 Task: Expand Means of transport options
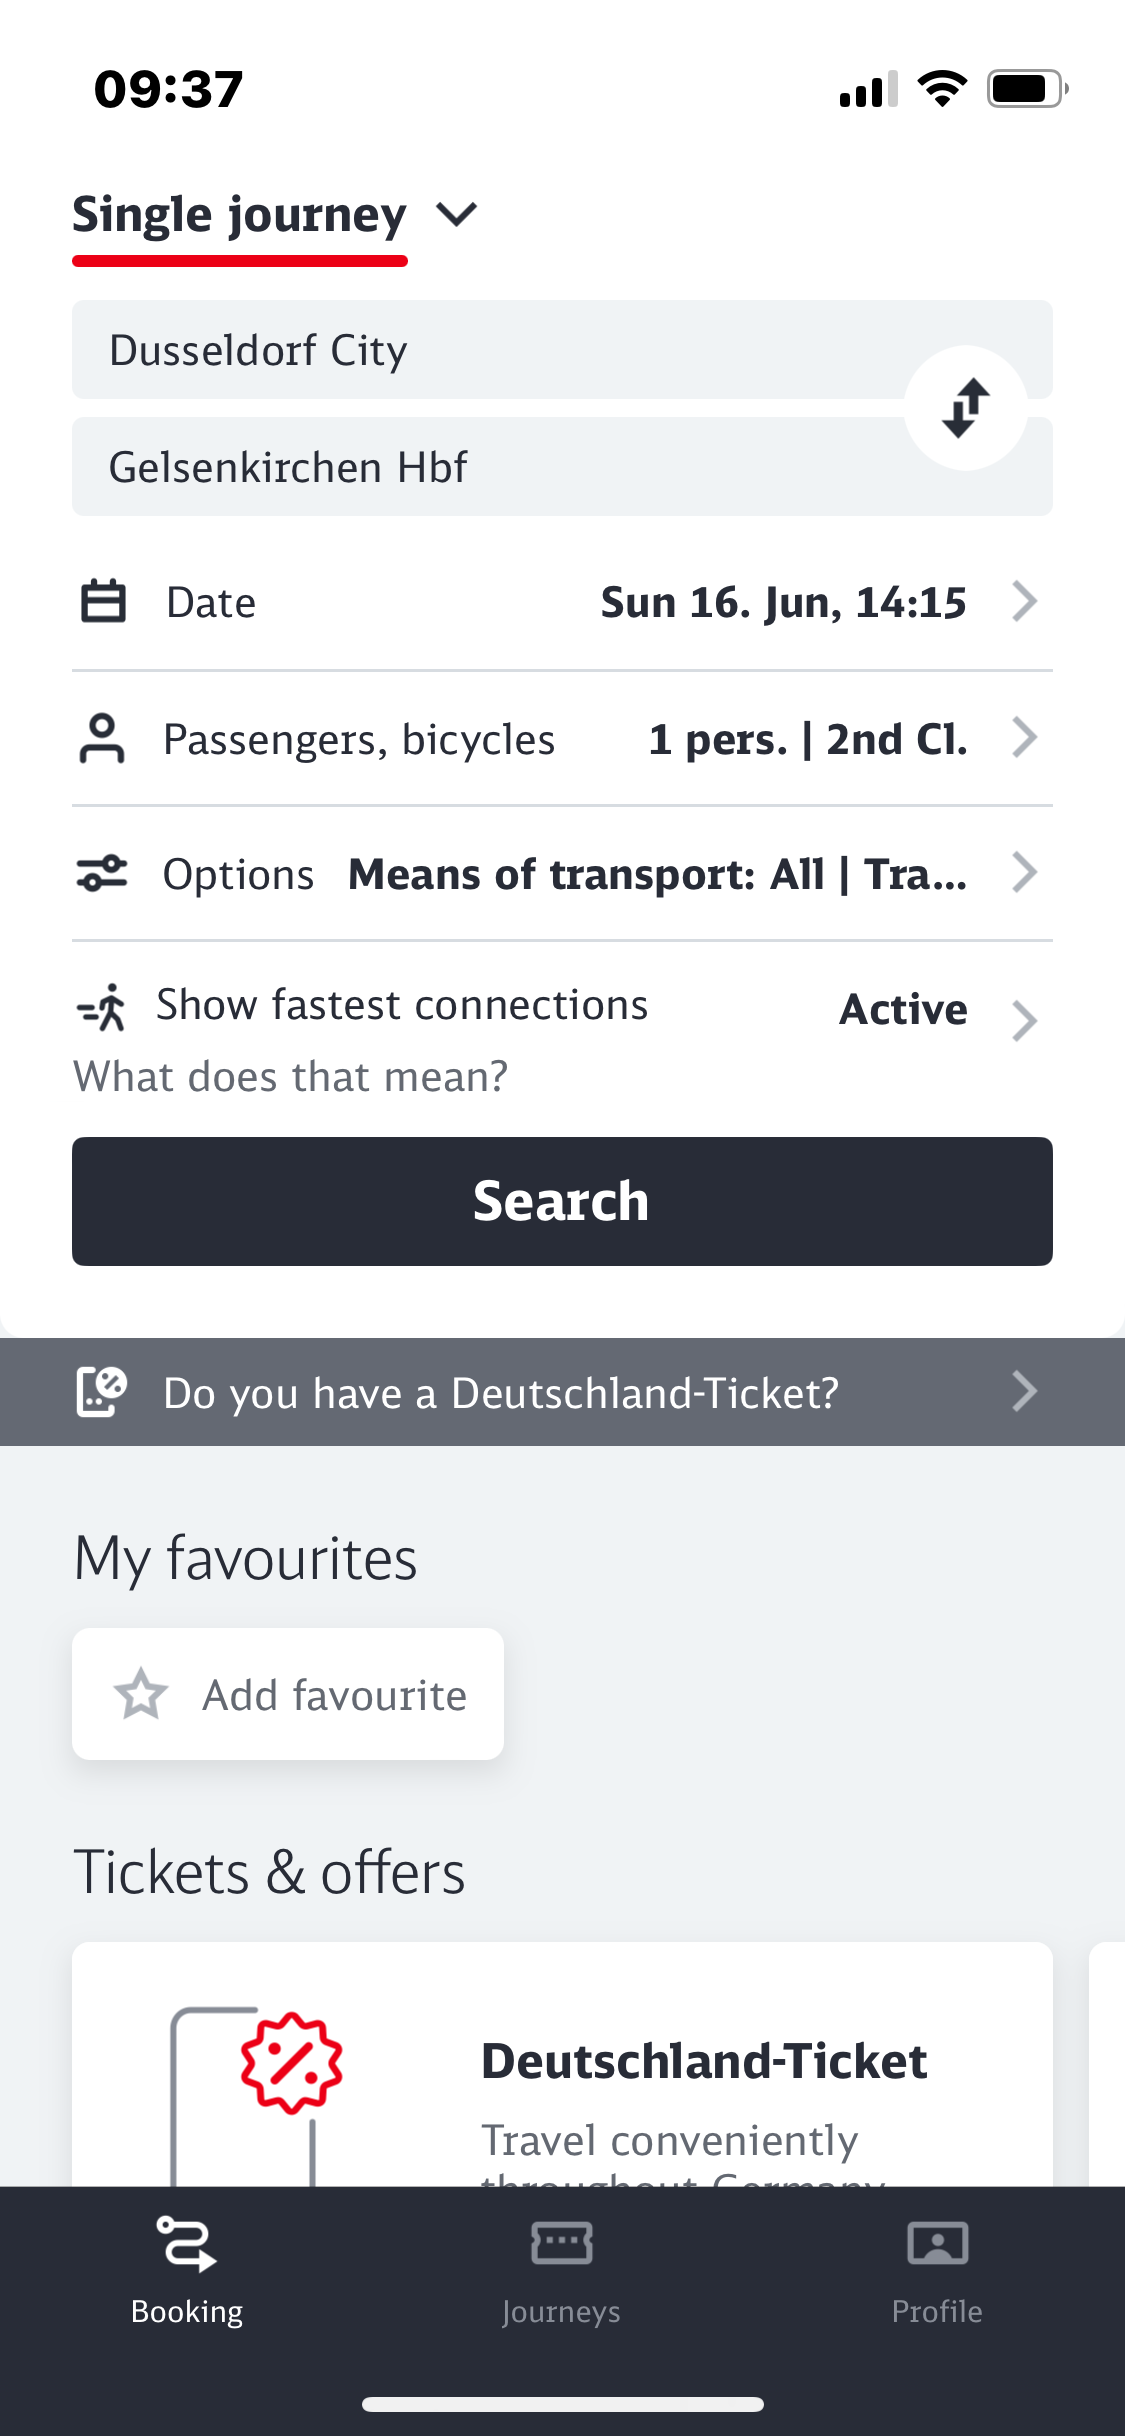tap(657, 874)
